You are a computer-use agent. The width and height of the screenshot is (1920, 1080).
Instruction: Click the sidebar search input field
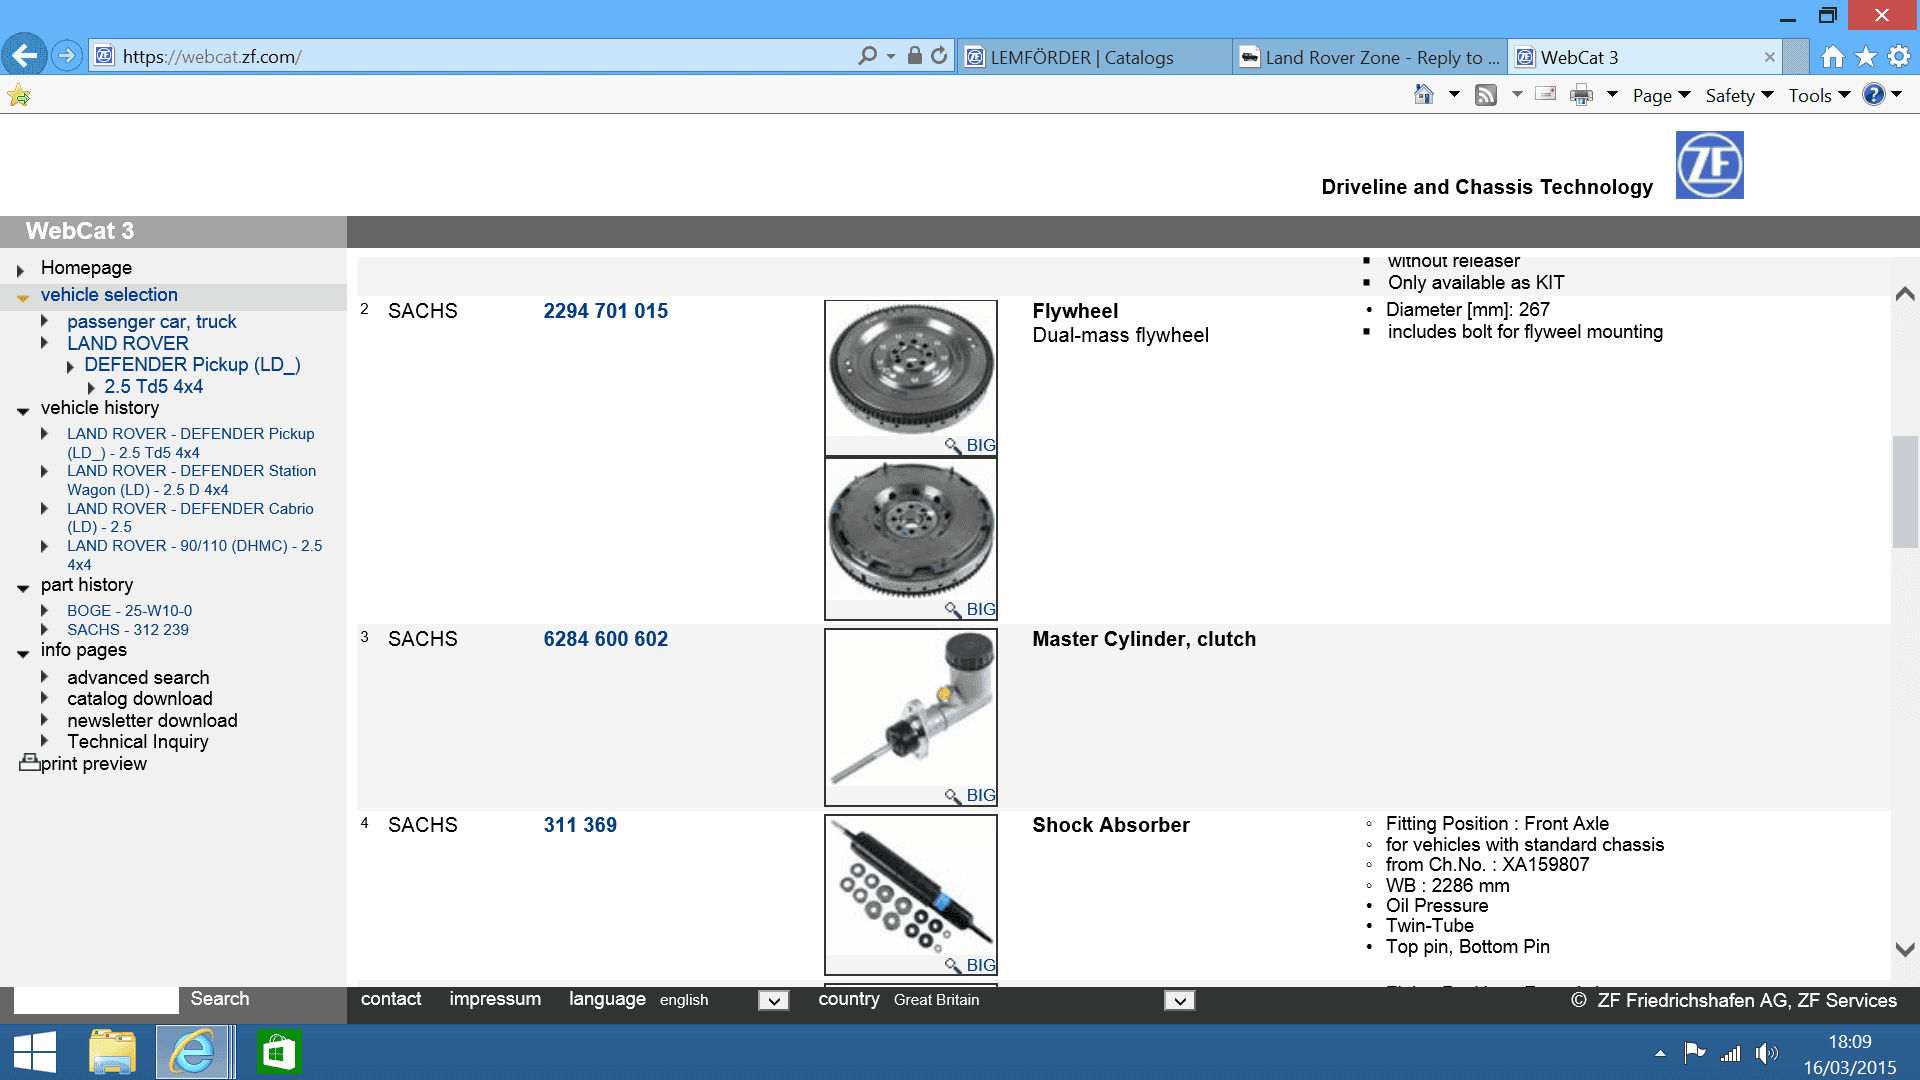pyautogui.click(x=96, y=1000)
